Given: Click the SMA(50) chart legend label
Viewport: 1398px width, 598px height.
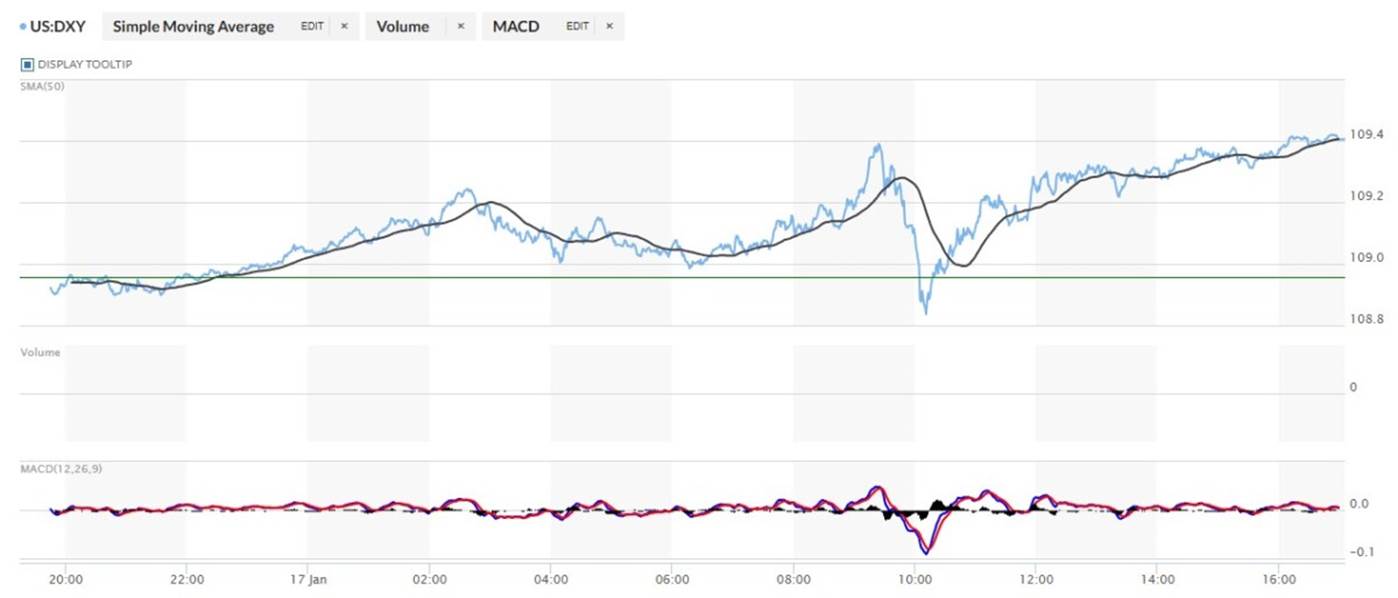Looking at the screenshot, I should point(39,86).
